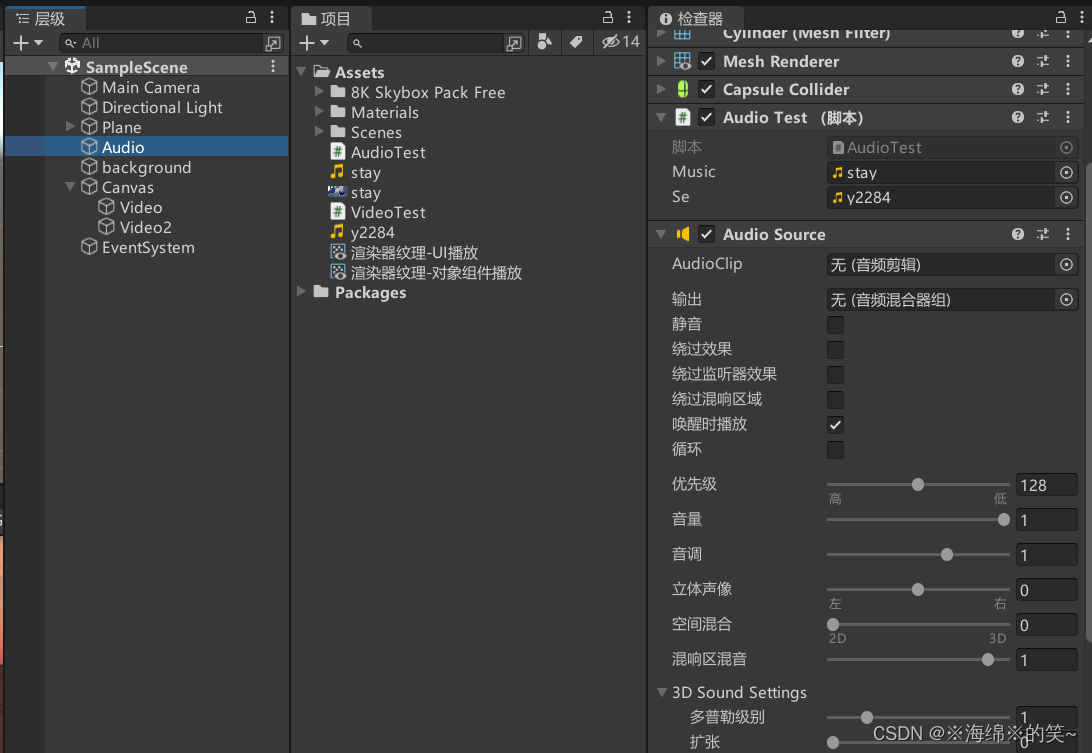Image resolution: width=1092 pixels, height=753 pixels.
Task: Open Audio Source component menu
Action: (x=1068, y=234)
